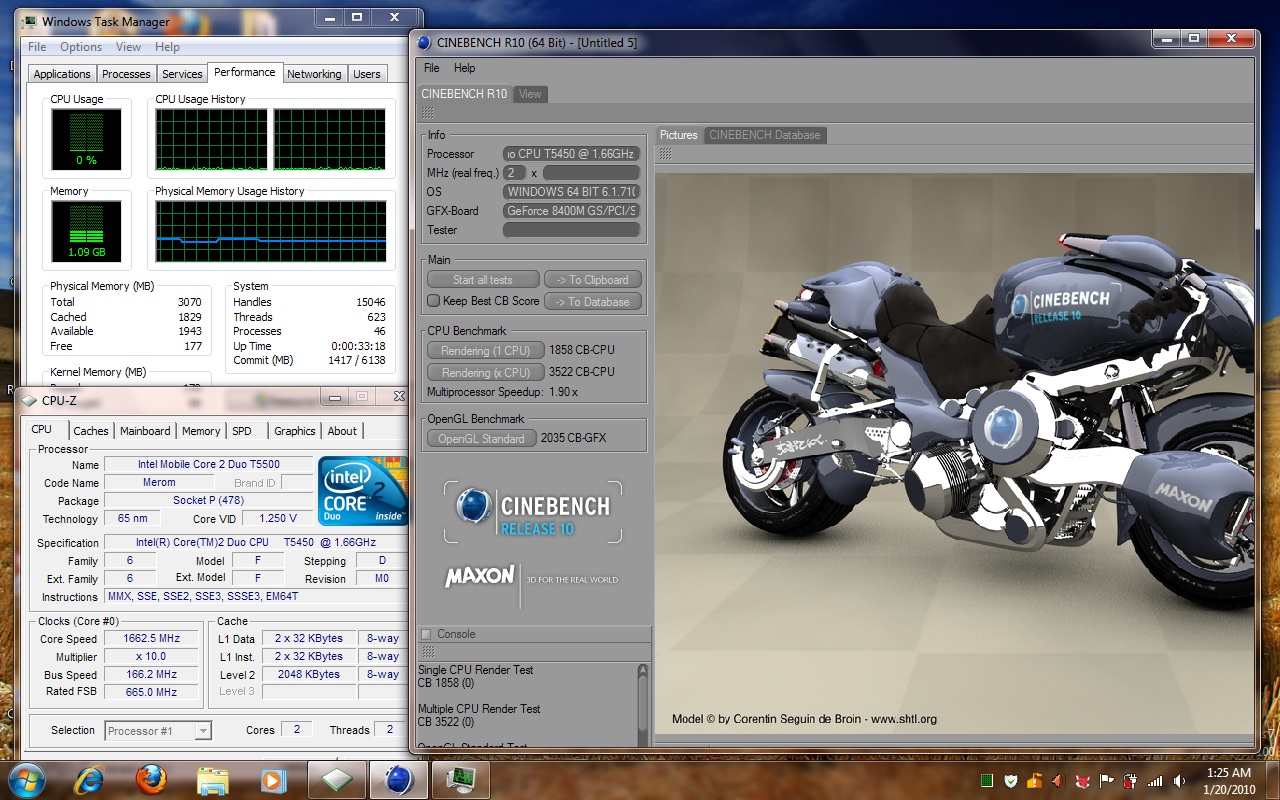
Task: Switch to CPU-Z via its taskbar button
Action: tap(336, 780)
